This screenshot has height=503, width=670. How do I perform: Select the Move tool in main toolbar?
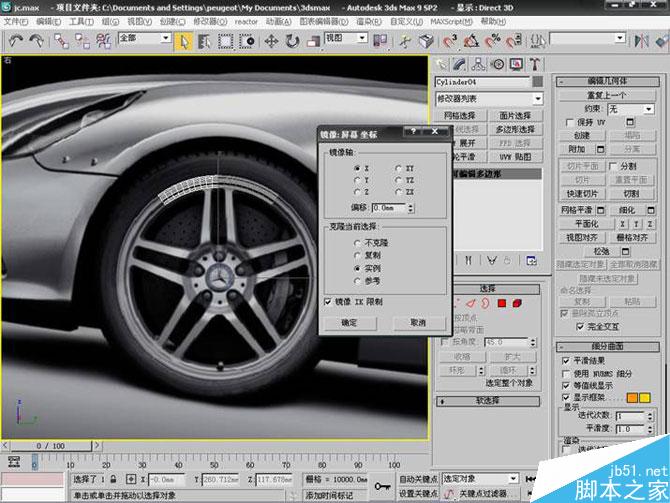pos(271,41)
